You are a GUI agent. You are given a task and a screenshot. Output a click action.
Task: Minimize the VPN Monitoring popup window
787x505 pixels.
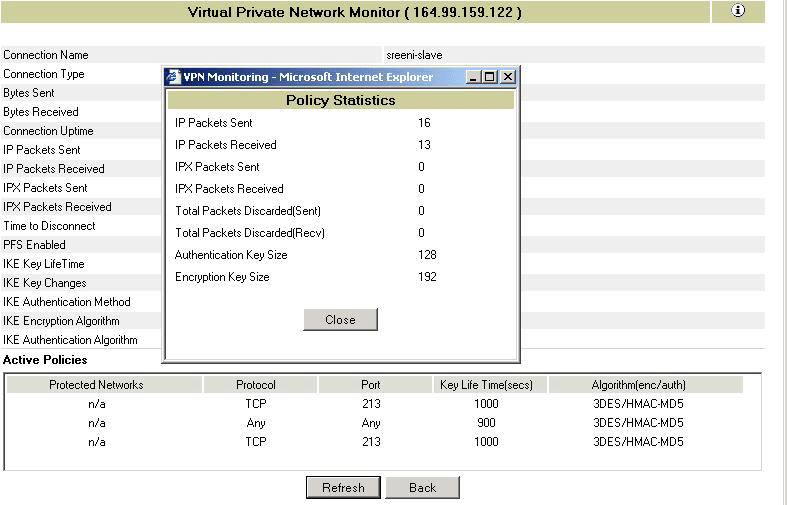pos(474,77)
